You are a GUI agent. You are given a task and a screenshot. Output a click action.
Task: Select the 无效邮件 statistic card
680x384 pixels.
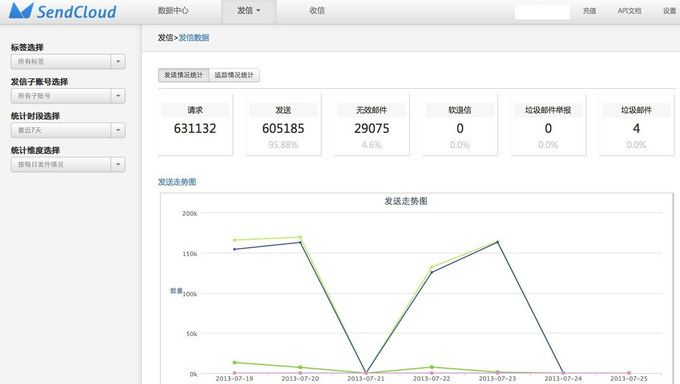(372, 125)
